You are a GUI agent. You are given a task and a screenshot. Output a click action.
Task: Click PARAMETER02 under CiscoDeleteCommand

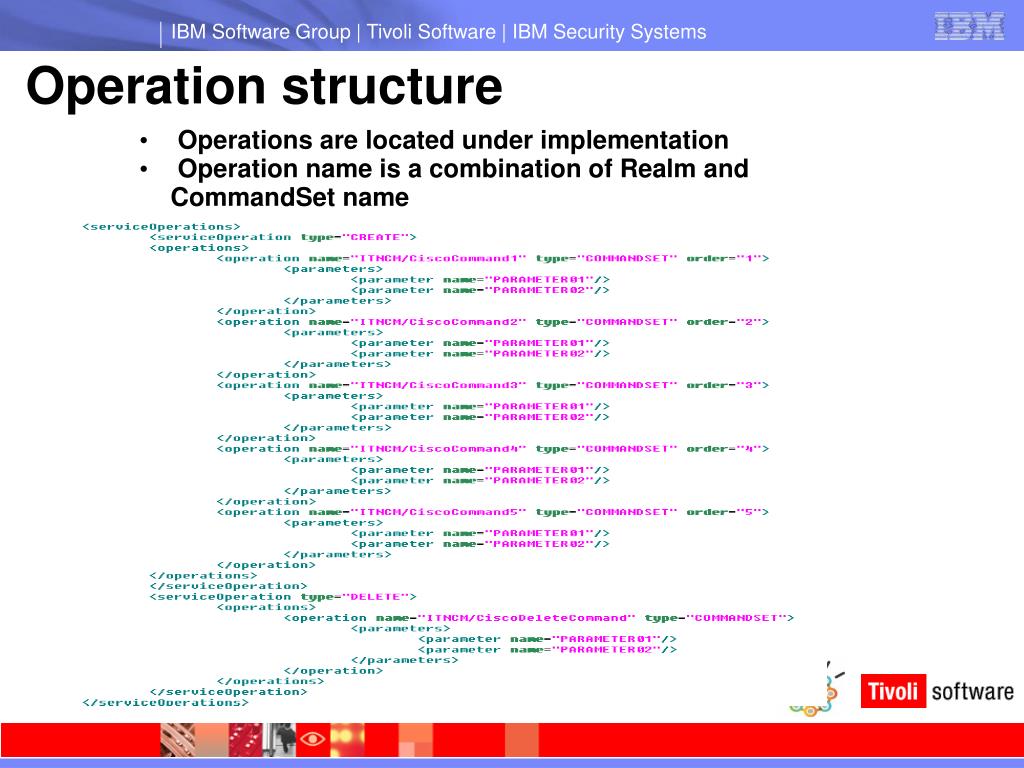(x=547, y=650)
